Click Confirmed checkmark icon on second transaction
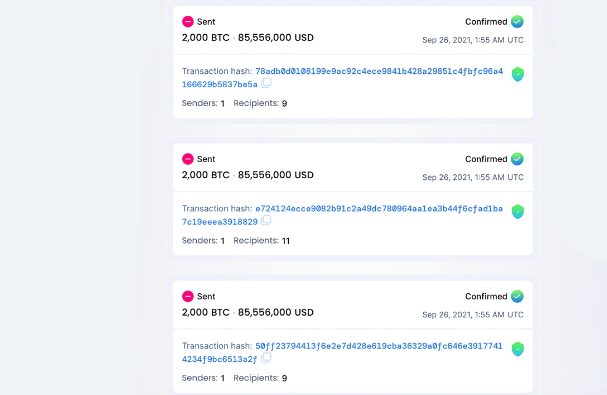 pyautogui.click(x=517, y=159)
